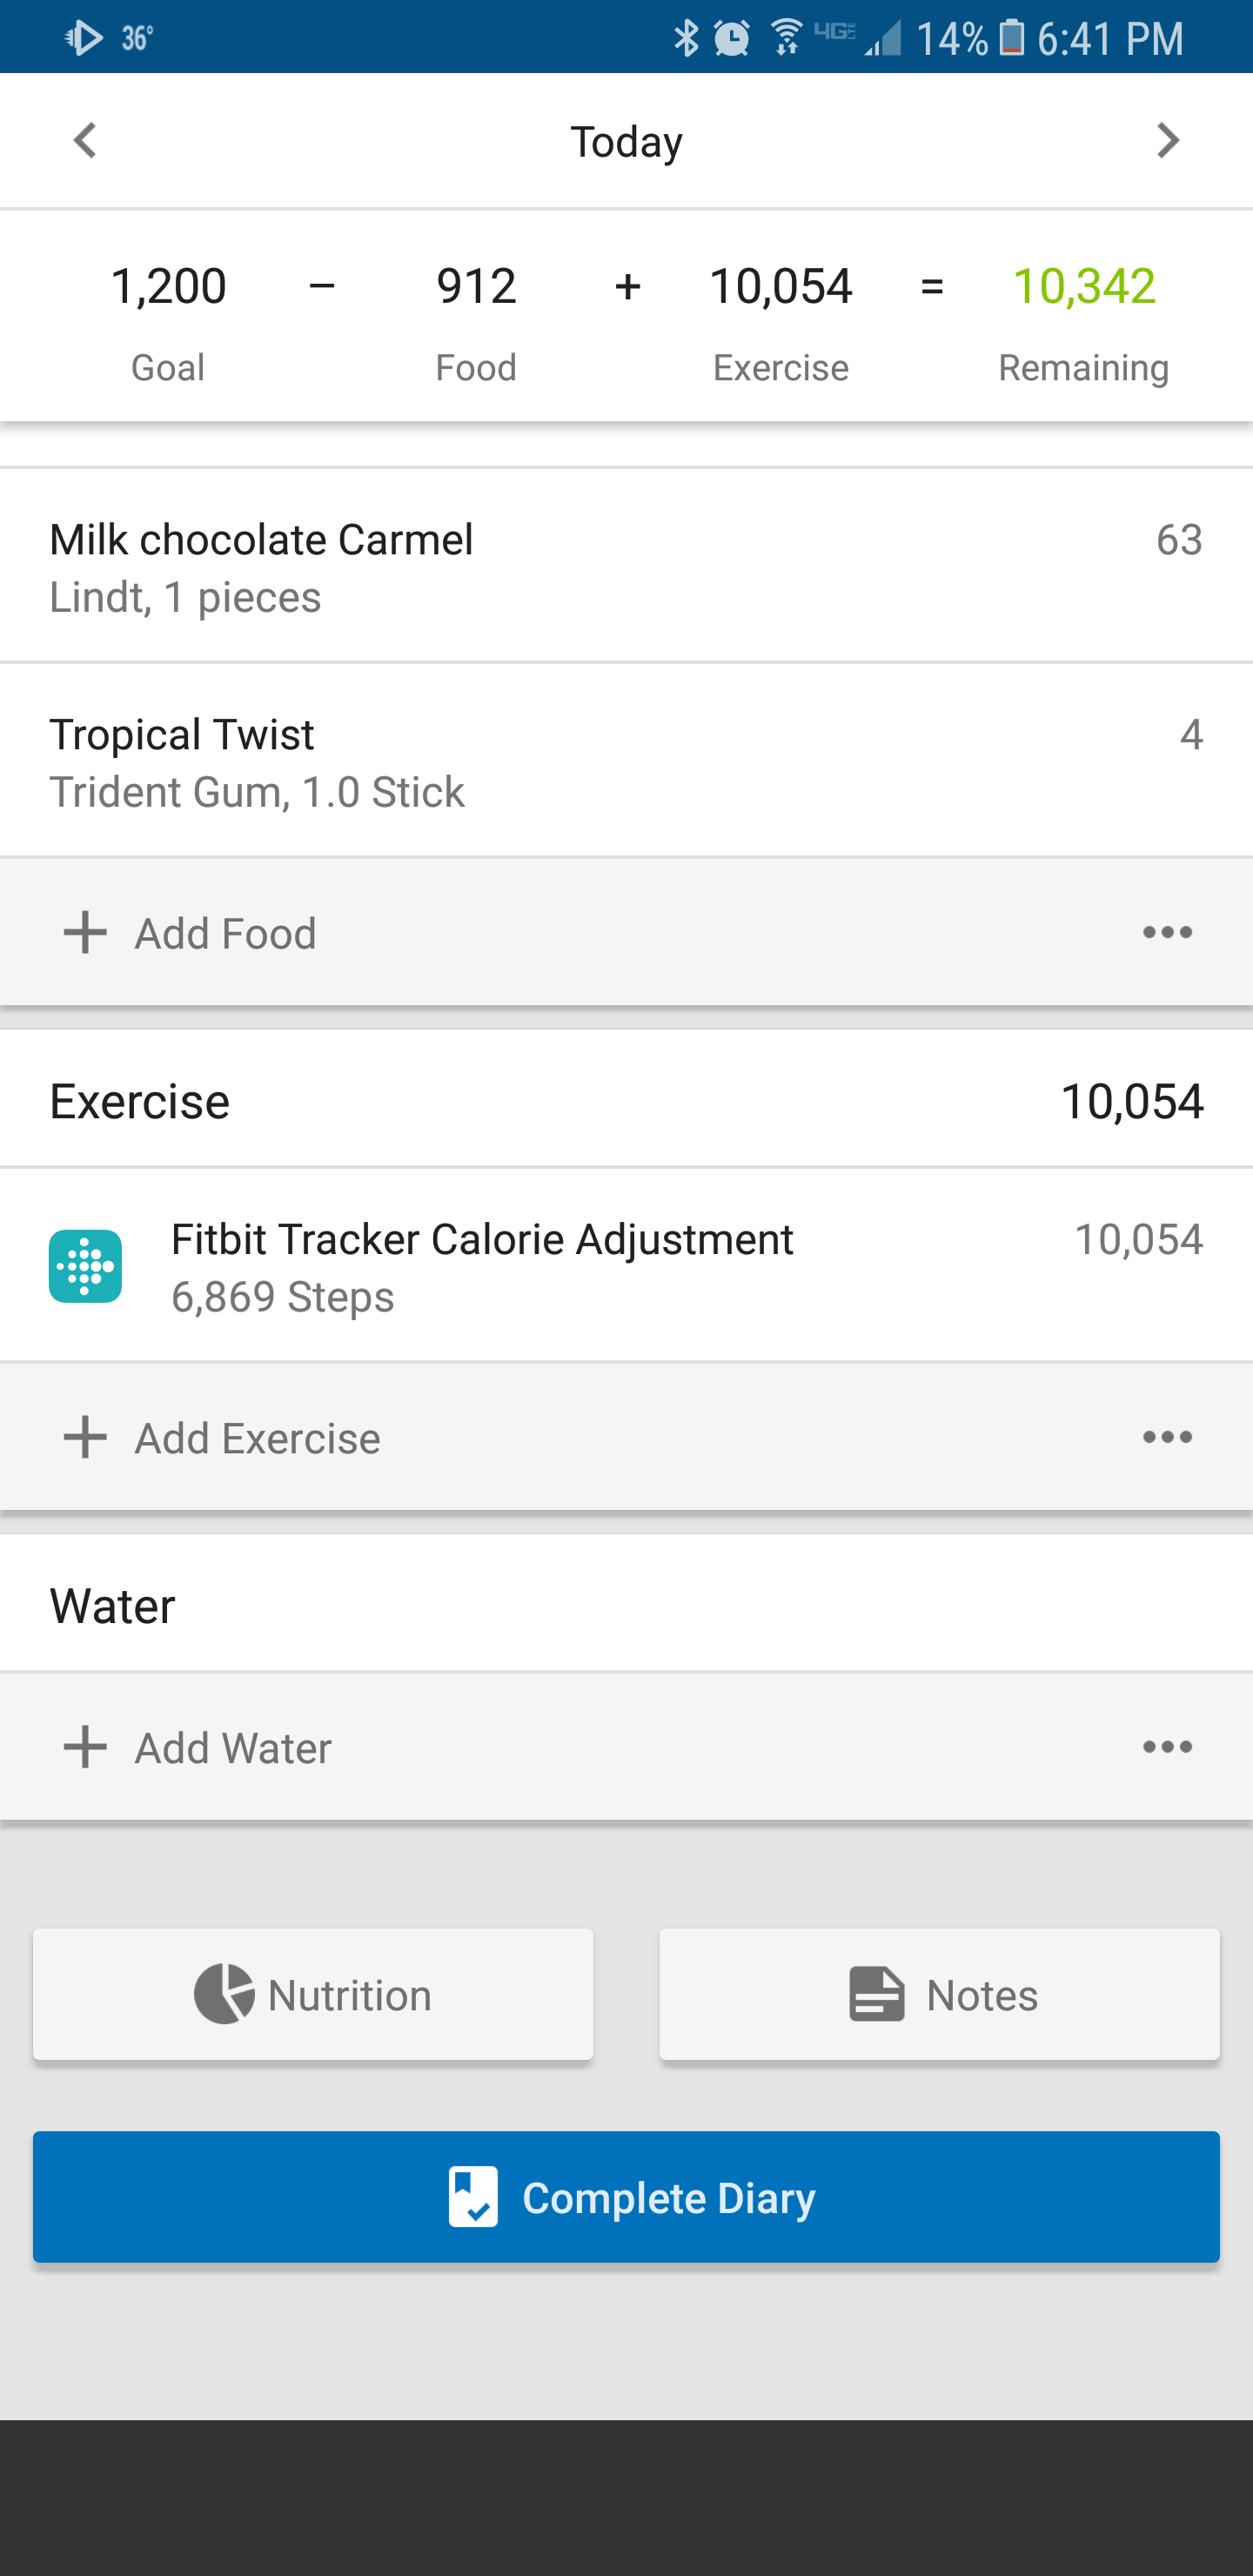Tap the Fitbit tracker icon
Viewport: 1253px width, 2576px height.
pos(86,1266)
